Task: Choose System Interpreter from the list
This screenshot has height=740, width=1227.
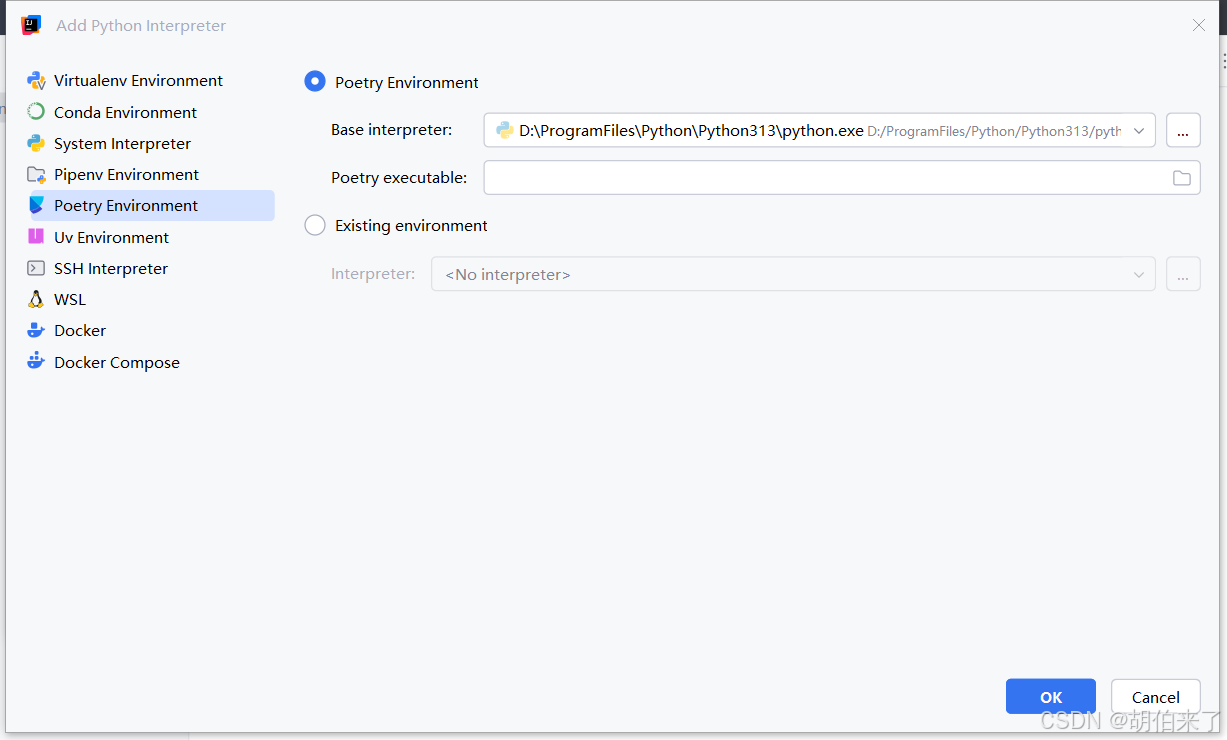Action: 122,143
